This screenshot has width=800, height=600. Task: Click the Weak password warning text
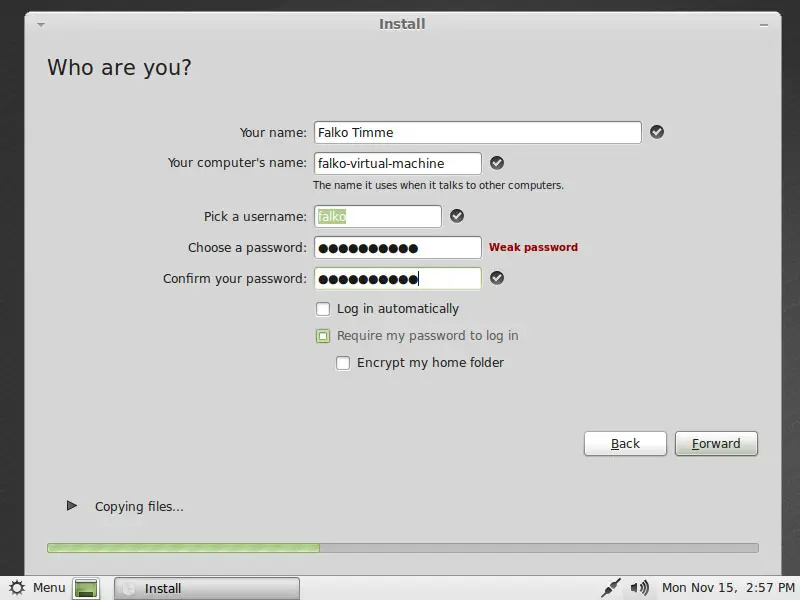533,247
